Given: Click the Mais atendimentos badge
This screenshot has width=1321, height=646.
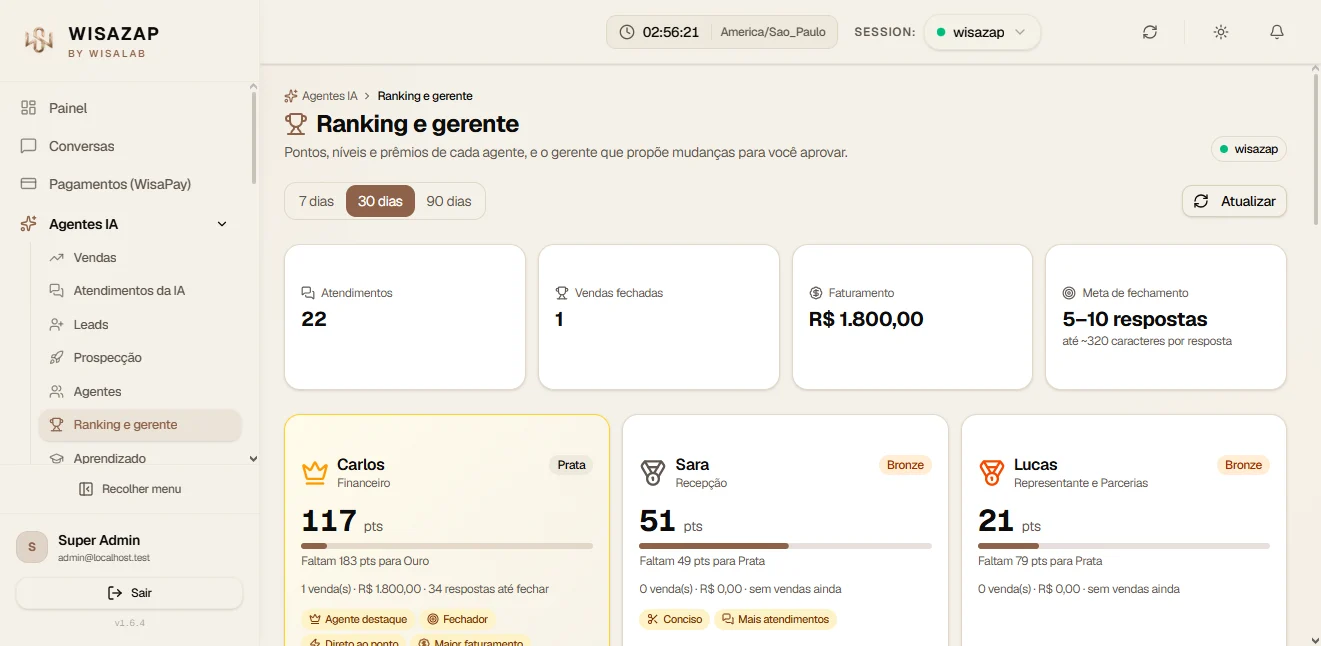Looking at the screenshot, I should click(775, 619).
